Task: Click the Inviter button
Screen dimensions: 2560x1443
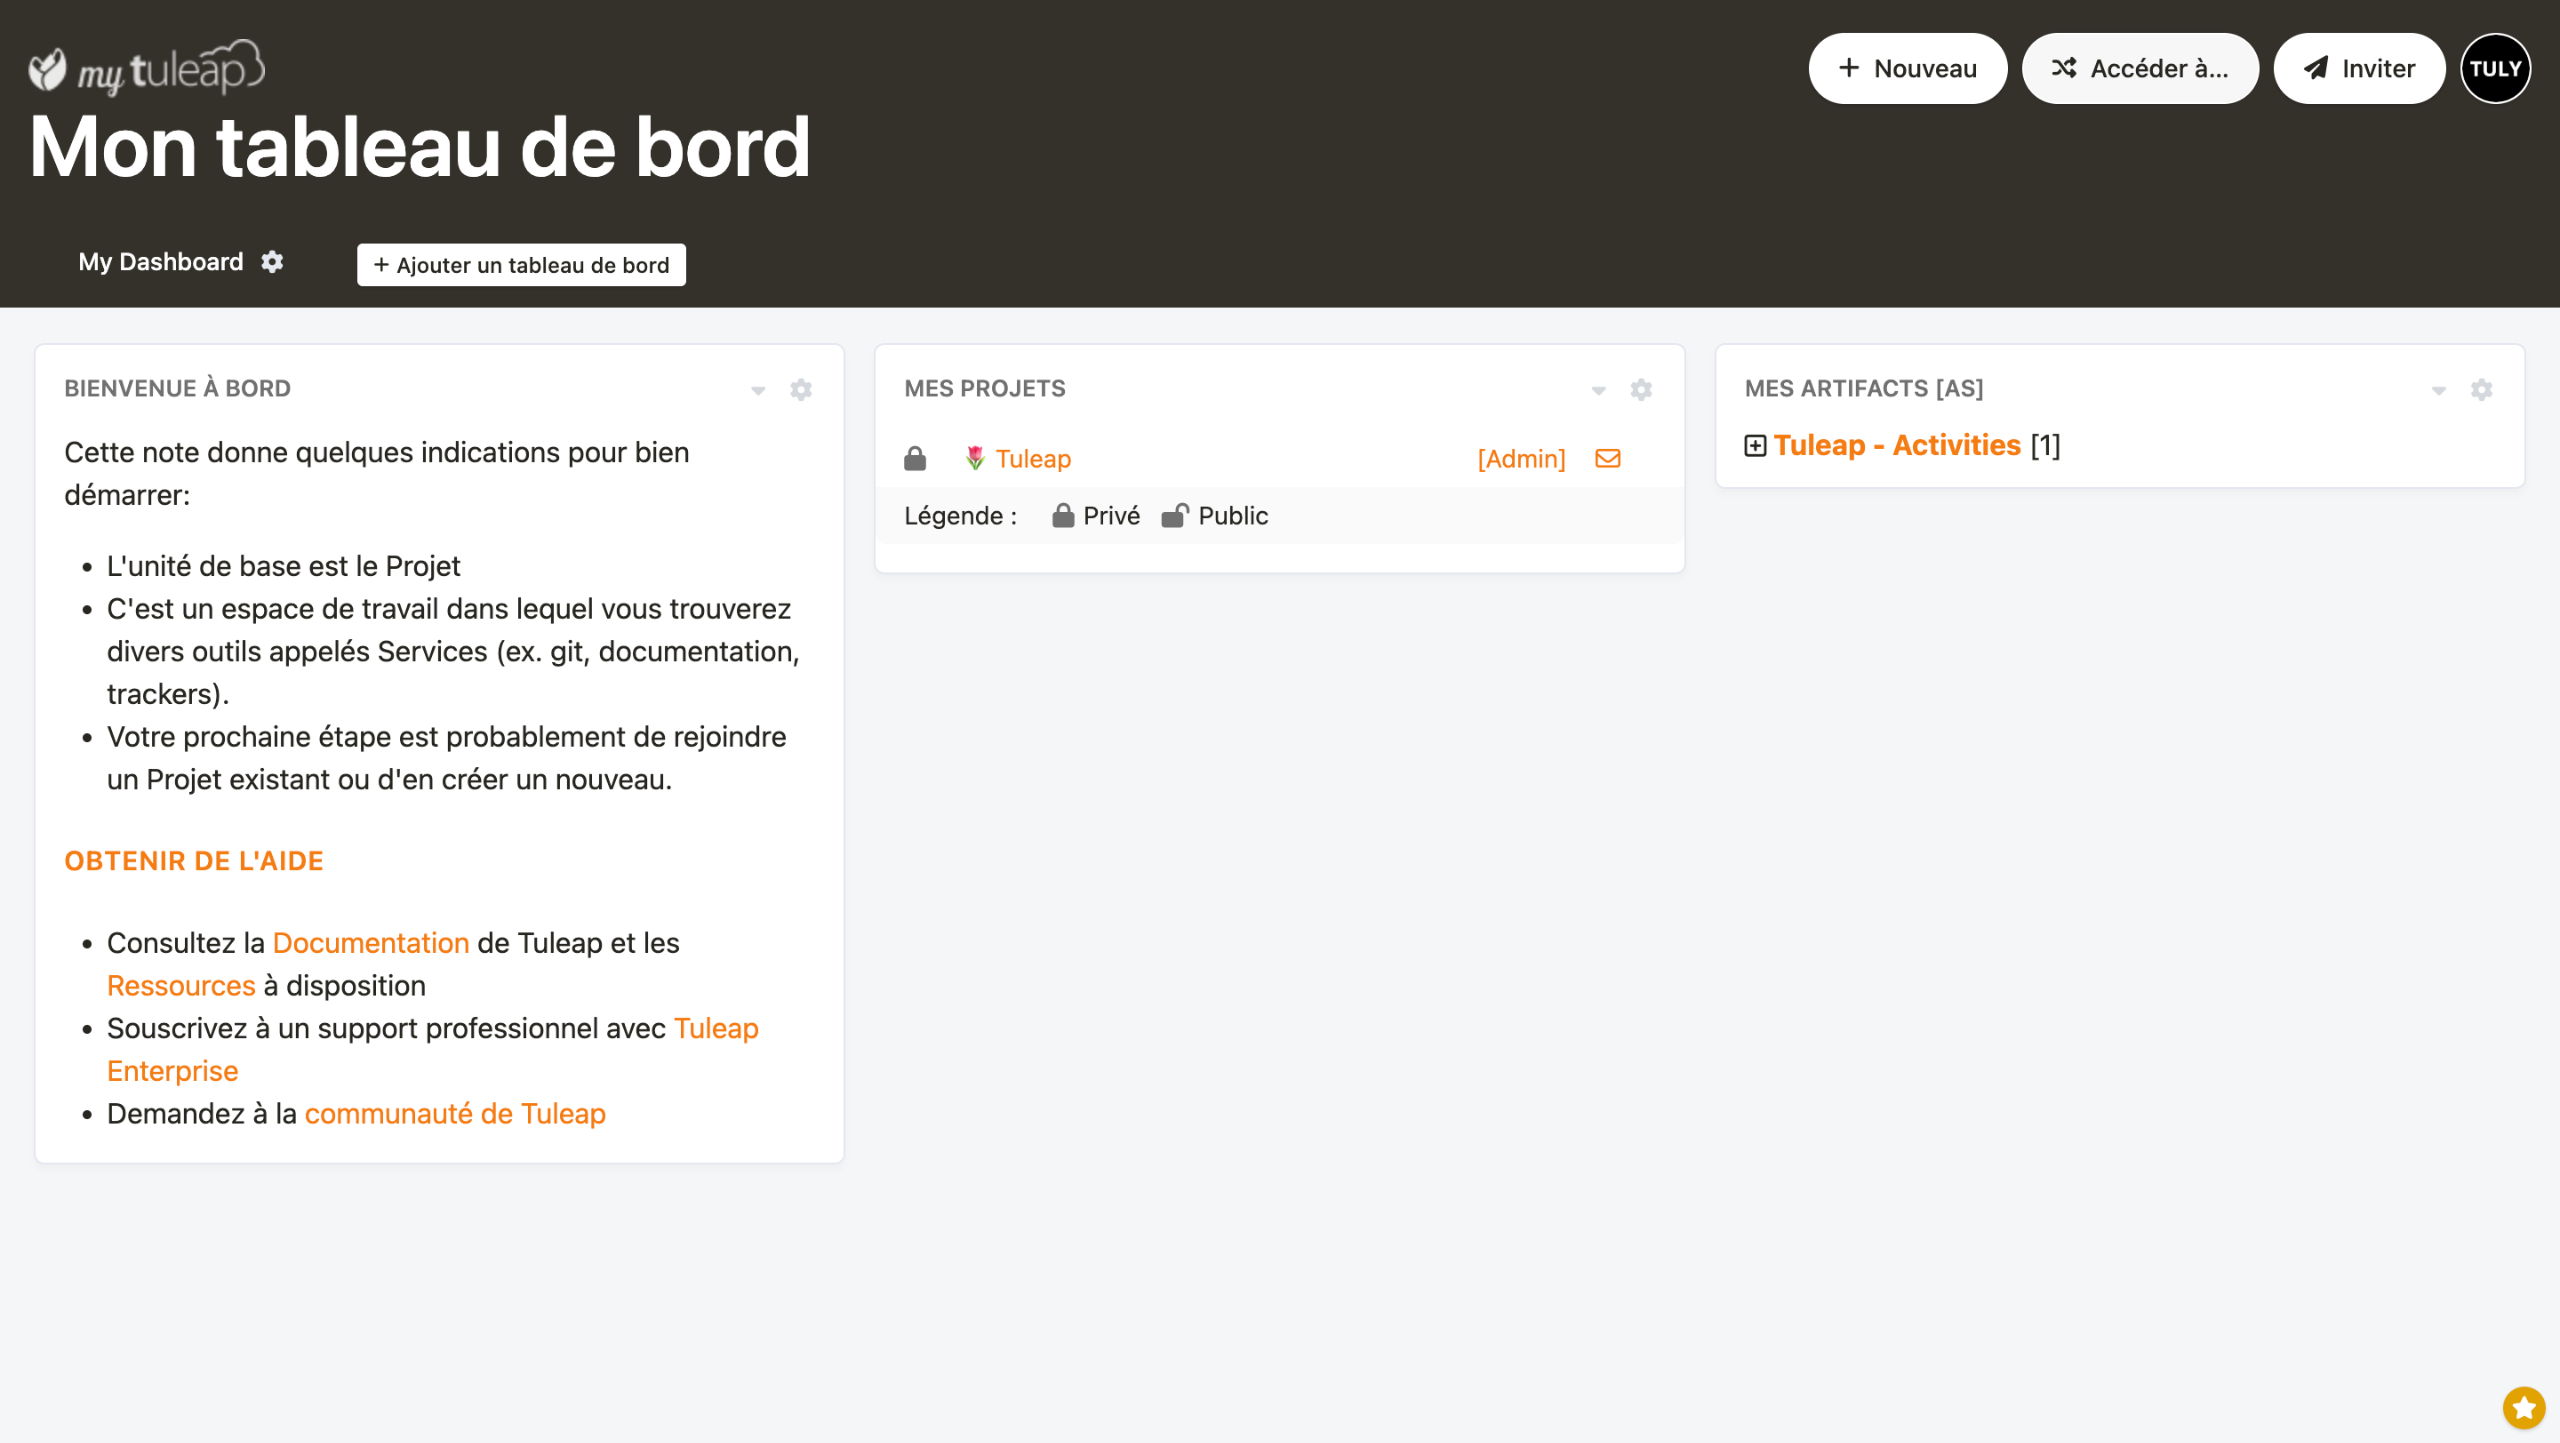Action: click(x=2359, y=69)
